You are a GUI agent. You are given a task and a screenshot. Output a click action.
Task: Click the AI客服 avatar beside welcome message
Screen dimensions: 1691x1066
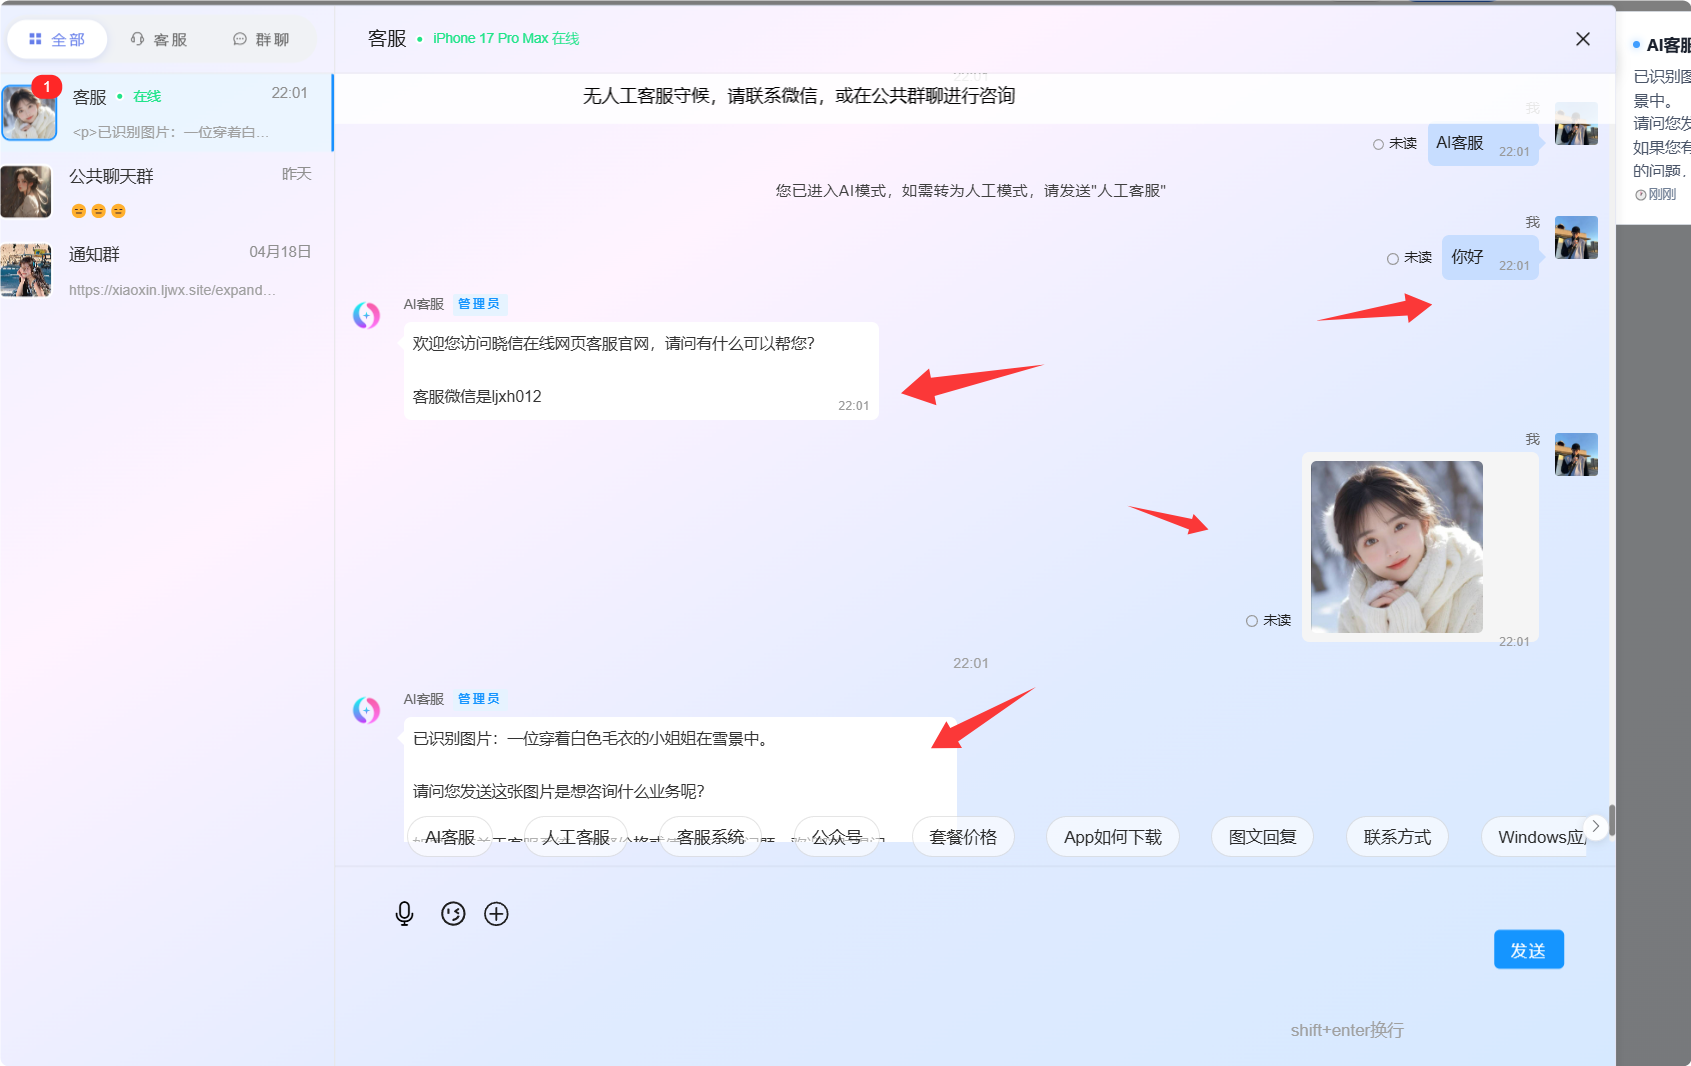pos(367,316)
